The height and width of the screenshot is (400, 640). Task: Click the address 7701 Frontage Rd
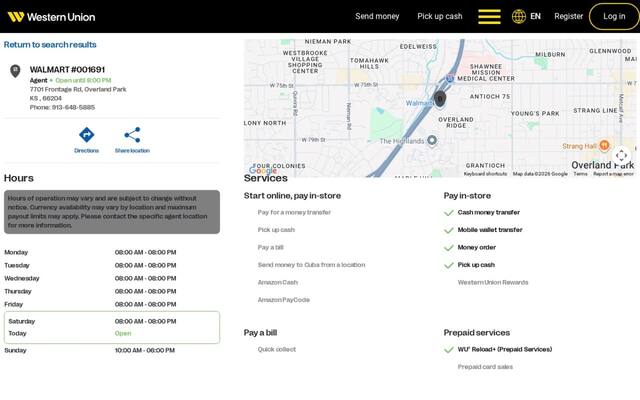coord(78,89)
